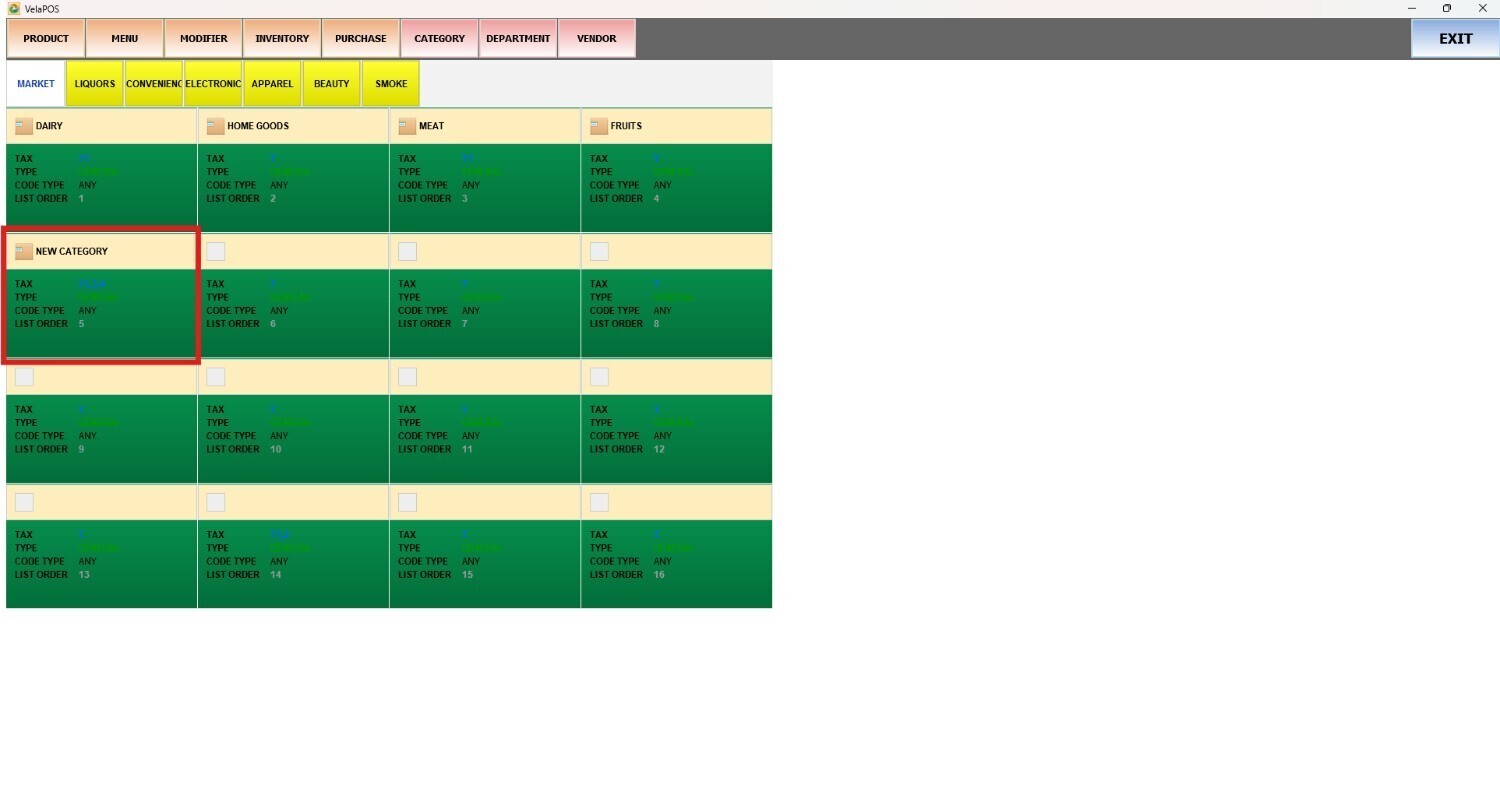Viewport: 1500px width, 785px height.
Task: Select the MEAT category folder icon
Action: (x=407, y=126)
